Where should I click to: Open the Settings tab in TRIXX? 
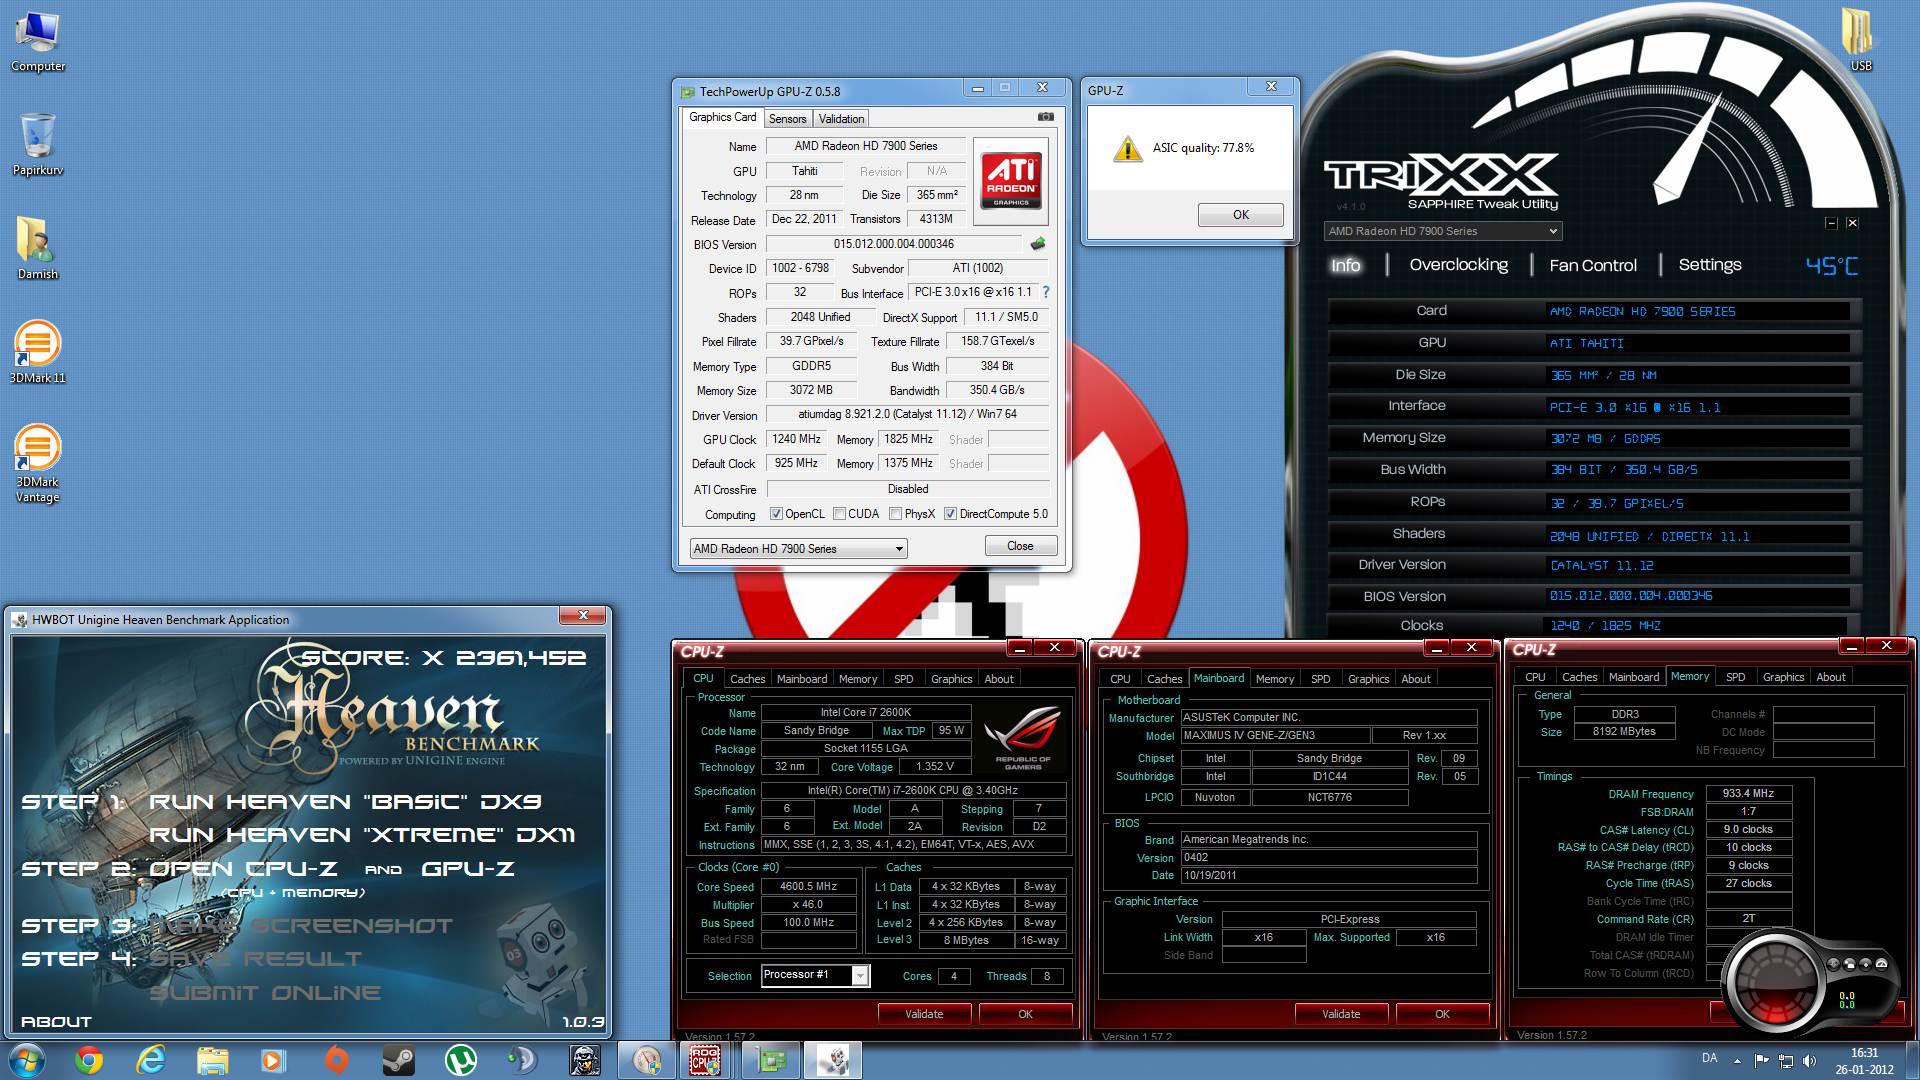(1709, 265)
